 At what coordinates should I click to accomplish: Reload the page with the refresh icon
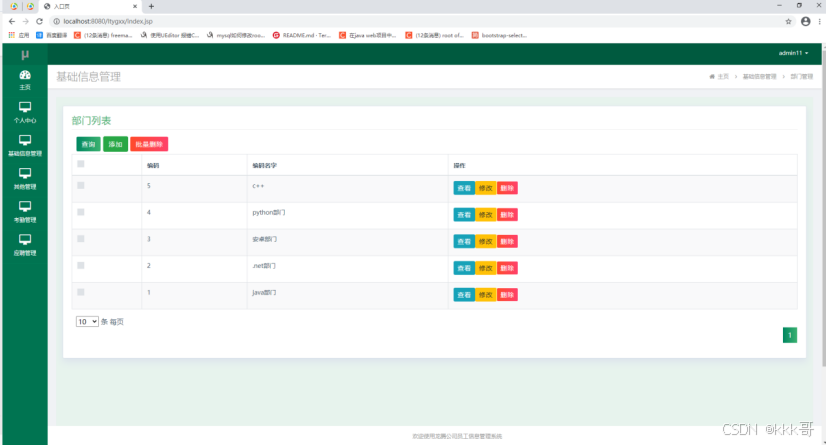[x=39, y=21]
